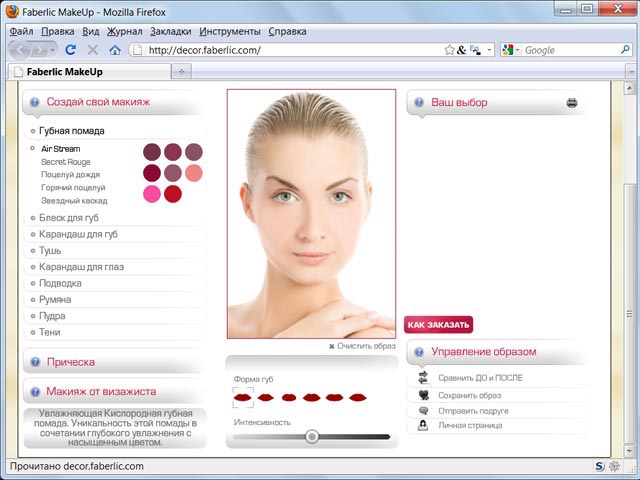Click the Stop loading X icon
Image resolution: width=640 pixels, height=480 pixels.
pyautogui.click(x=93, y=50)
